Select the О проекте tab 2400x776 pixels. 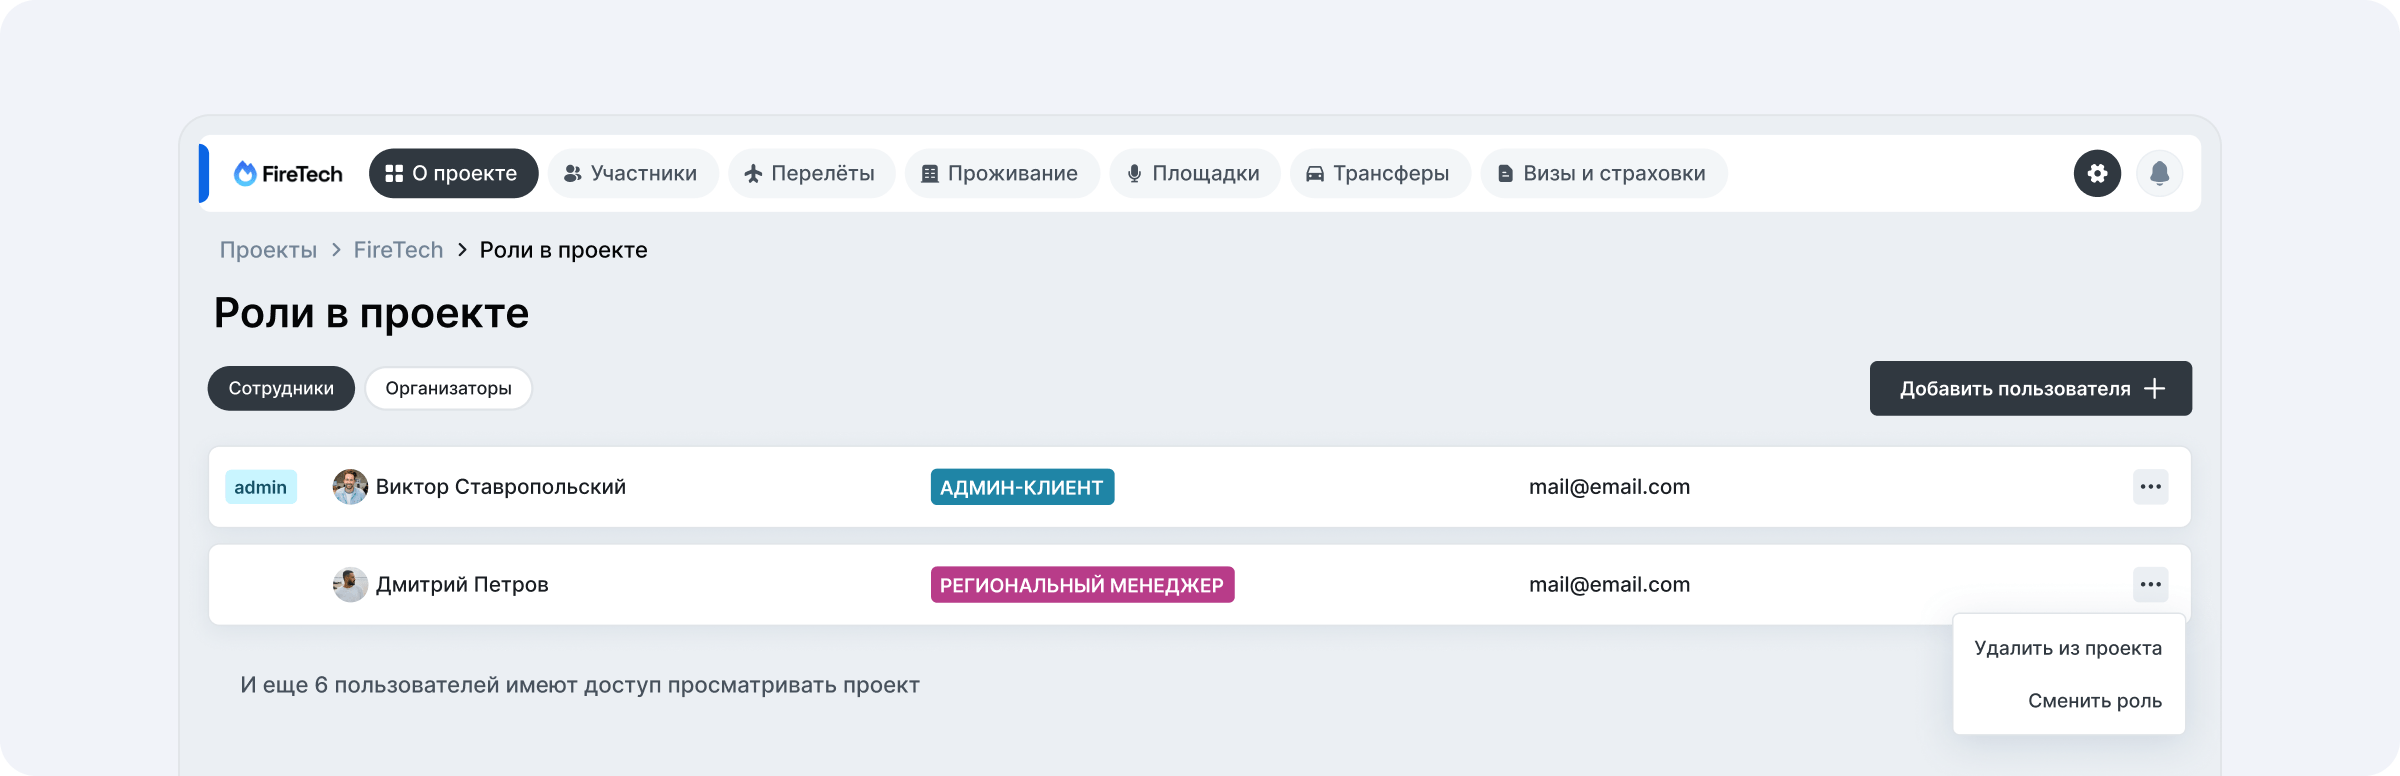(x=453, y=174)
